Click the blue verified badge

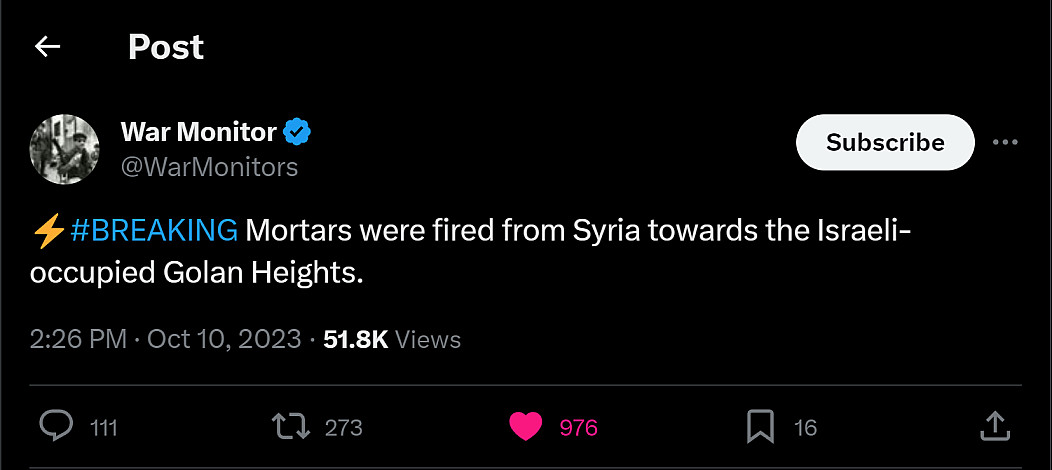pyautogui.click(x=298, y=131)
